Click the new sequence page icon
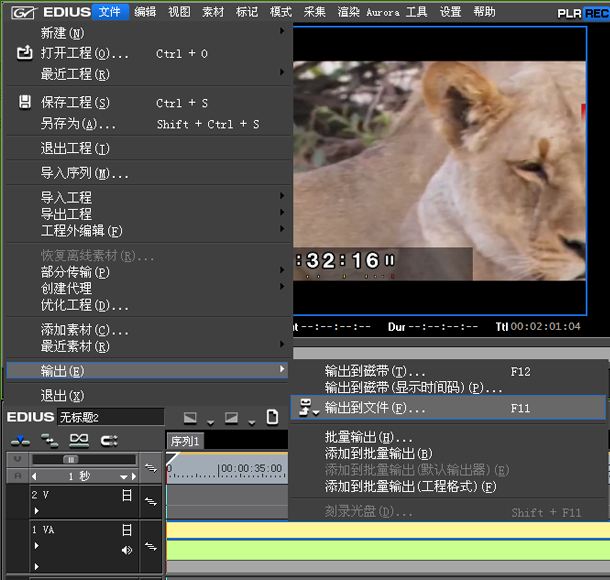 pos(272,417)
